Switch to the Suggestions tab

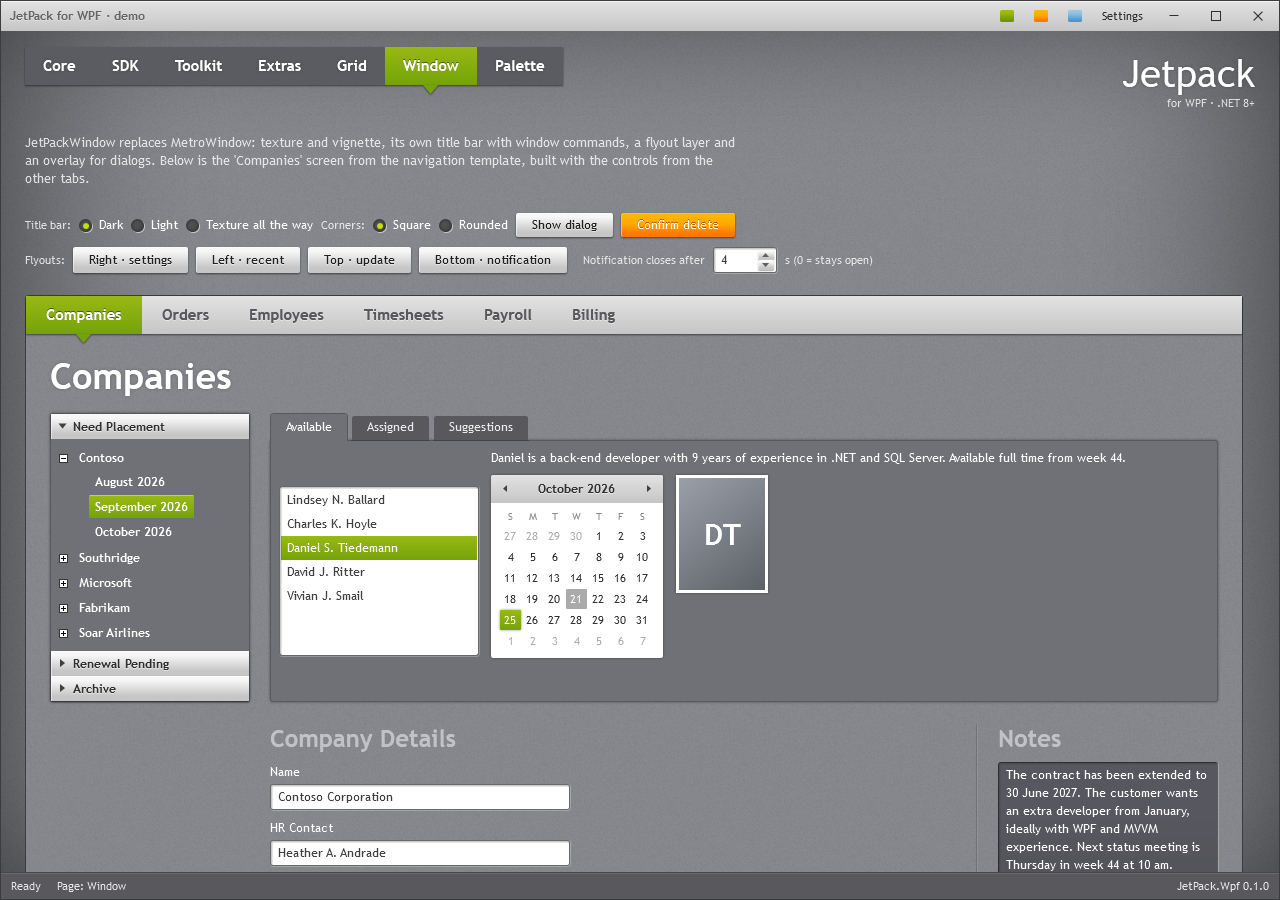click(x=481, y=427)
